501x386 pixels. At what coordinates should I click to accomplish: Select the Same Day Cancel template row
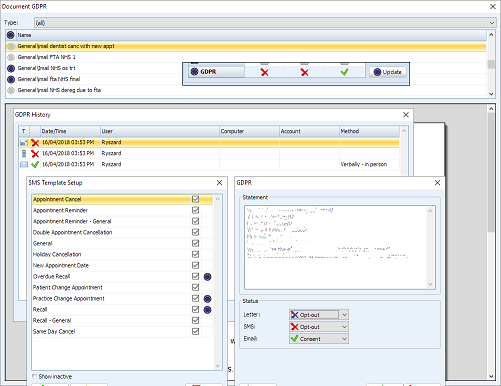(122, 331)
